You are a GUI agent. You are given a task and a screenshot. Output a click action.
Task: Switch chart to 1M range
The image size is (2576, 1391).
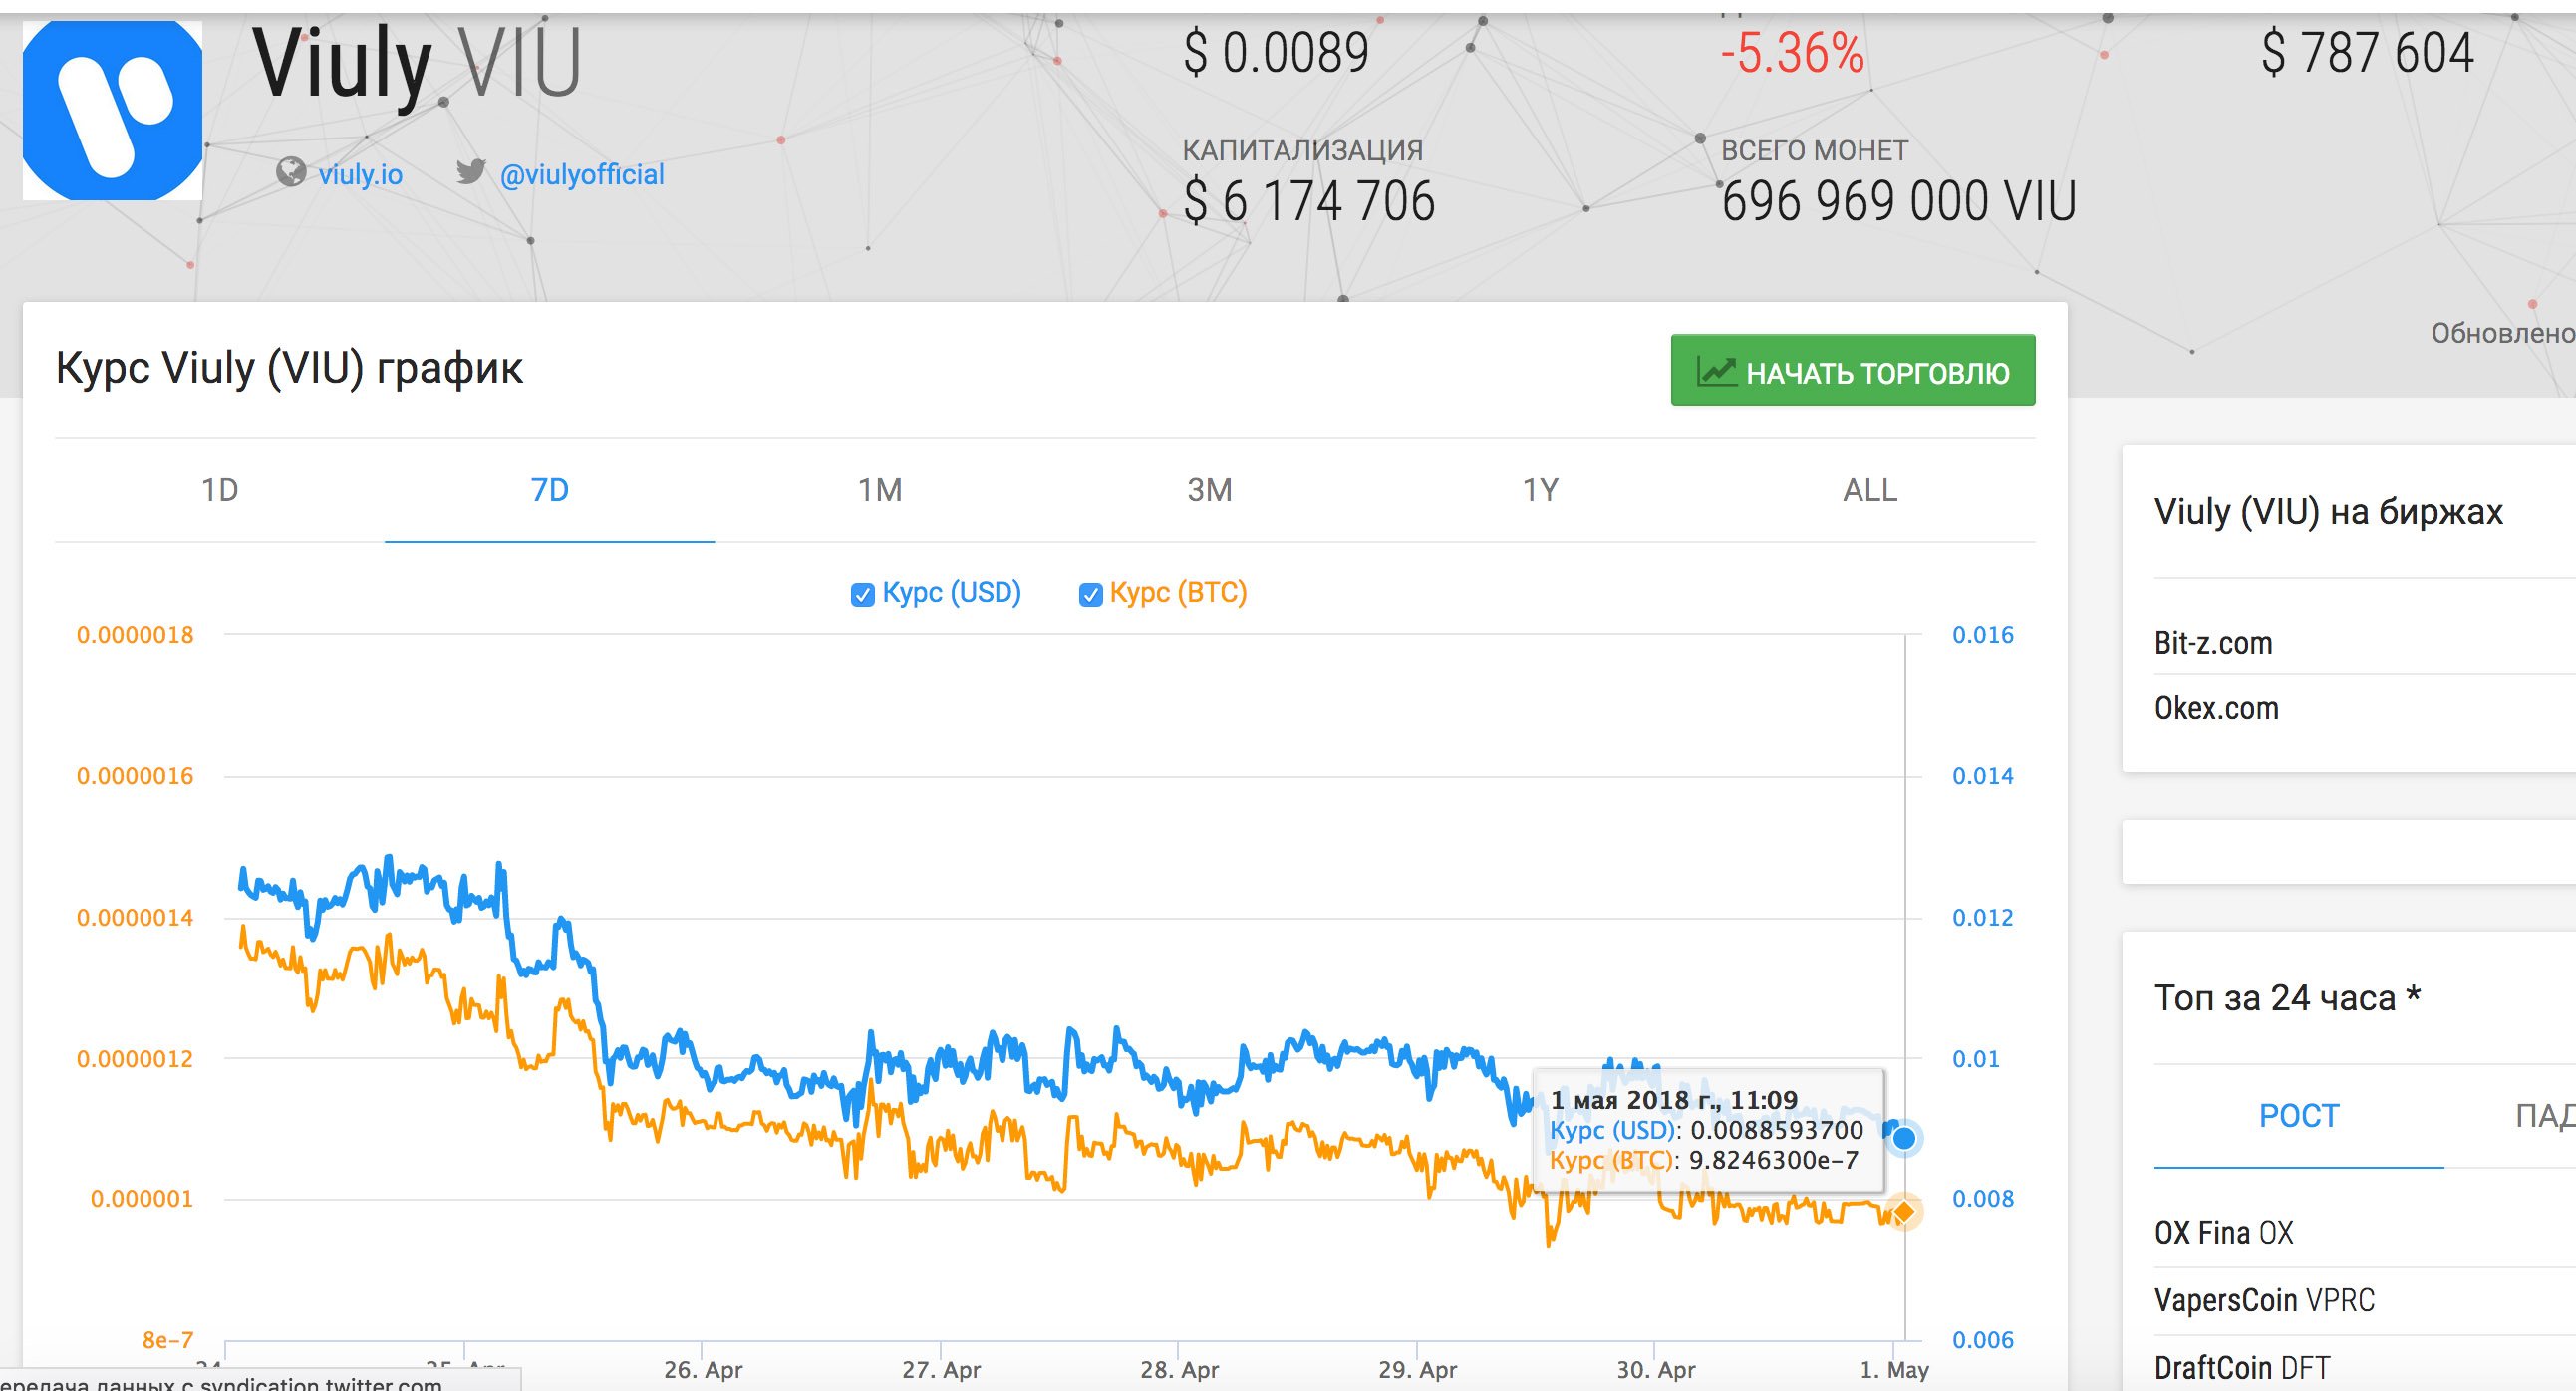879,490
